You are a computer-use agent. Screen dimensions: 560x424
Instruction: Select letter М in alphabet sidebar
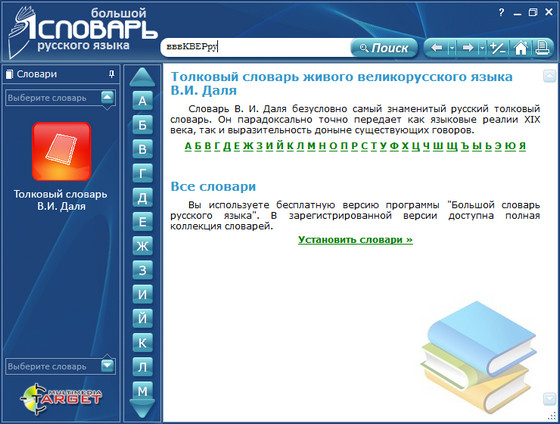[x=142, y=390]
